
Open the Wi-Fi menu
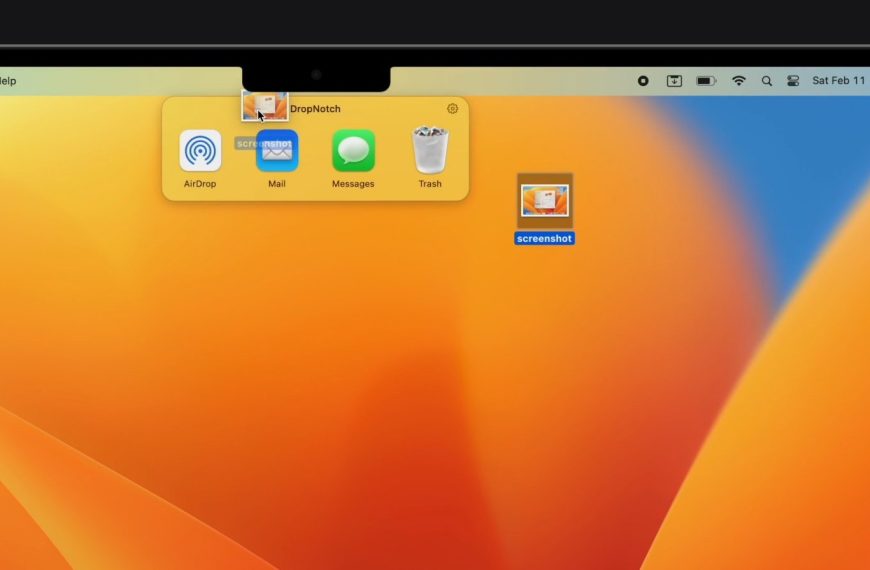click(x=739, y=81)
